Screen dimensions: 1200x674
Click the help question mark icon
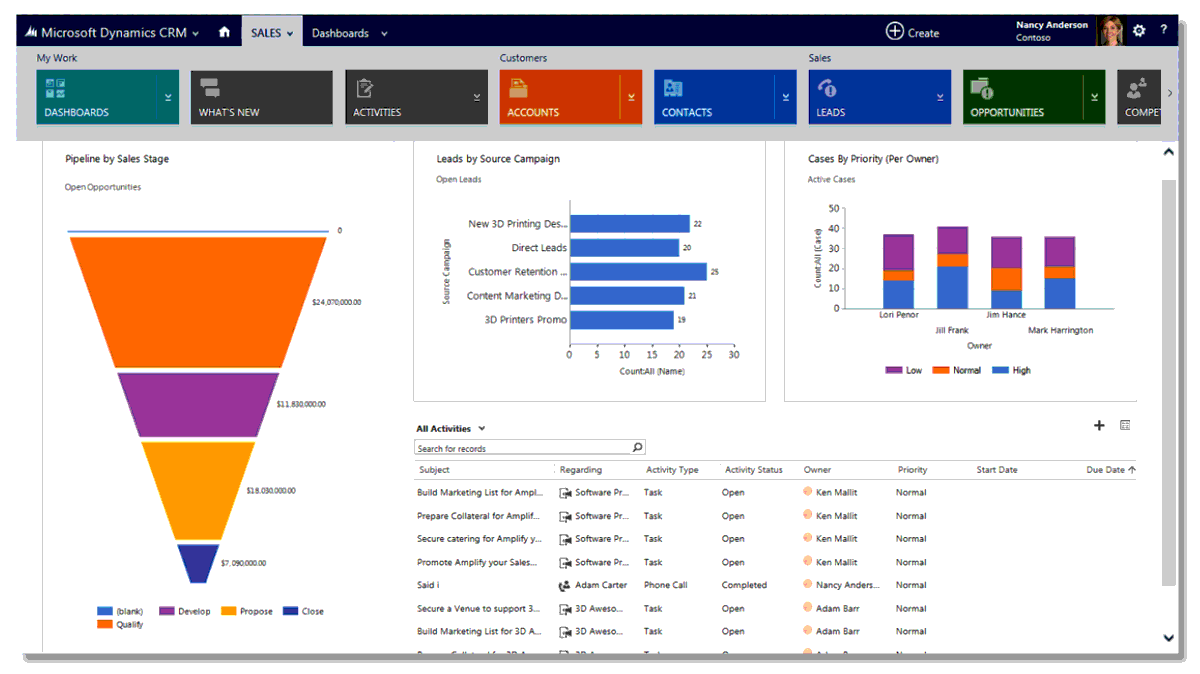[1164, 30]
